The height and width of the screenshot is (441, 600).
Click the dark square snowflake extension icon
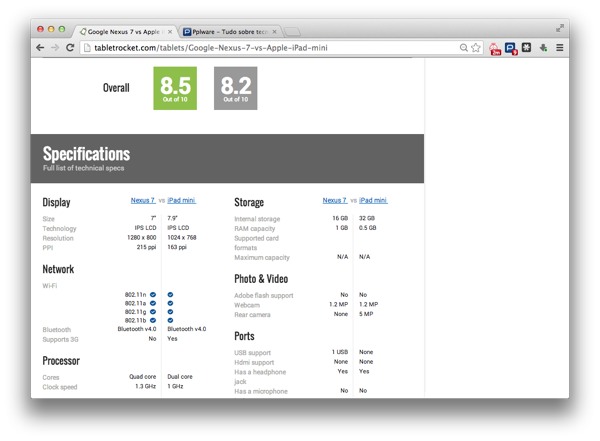[x=527, y=47]
